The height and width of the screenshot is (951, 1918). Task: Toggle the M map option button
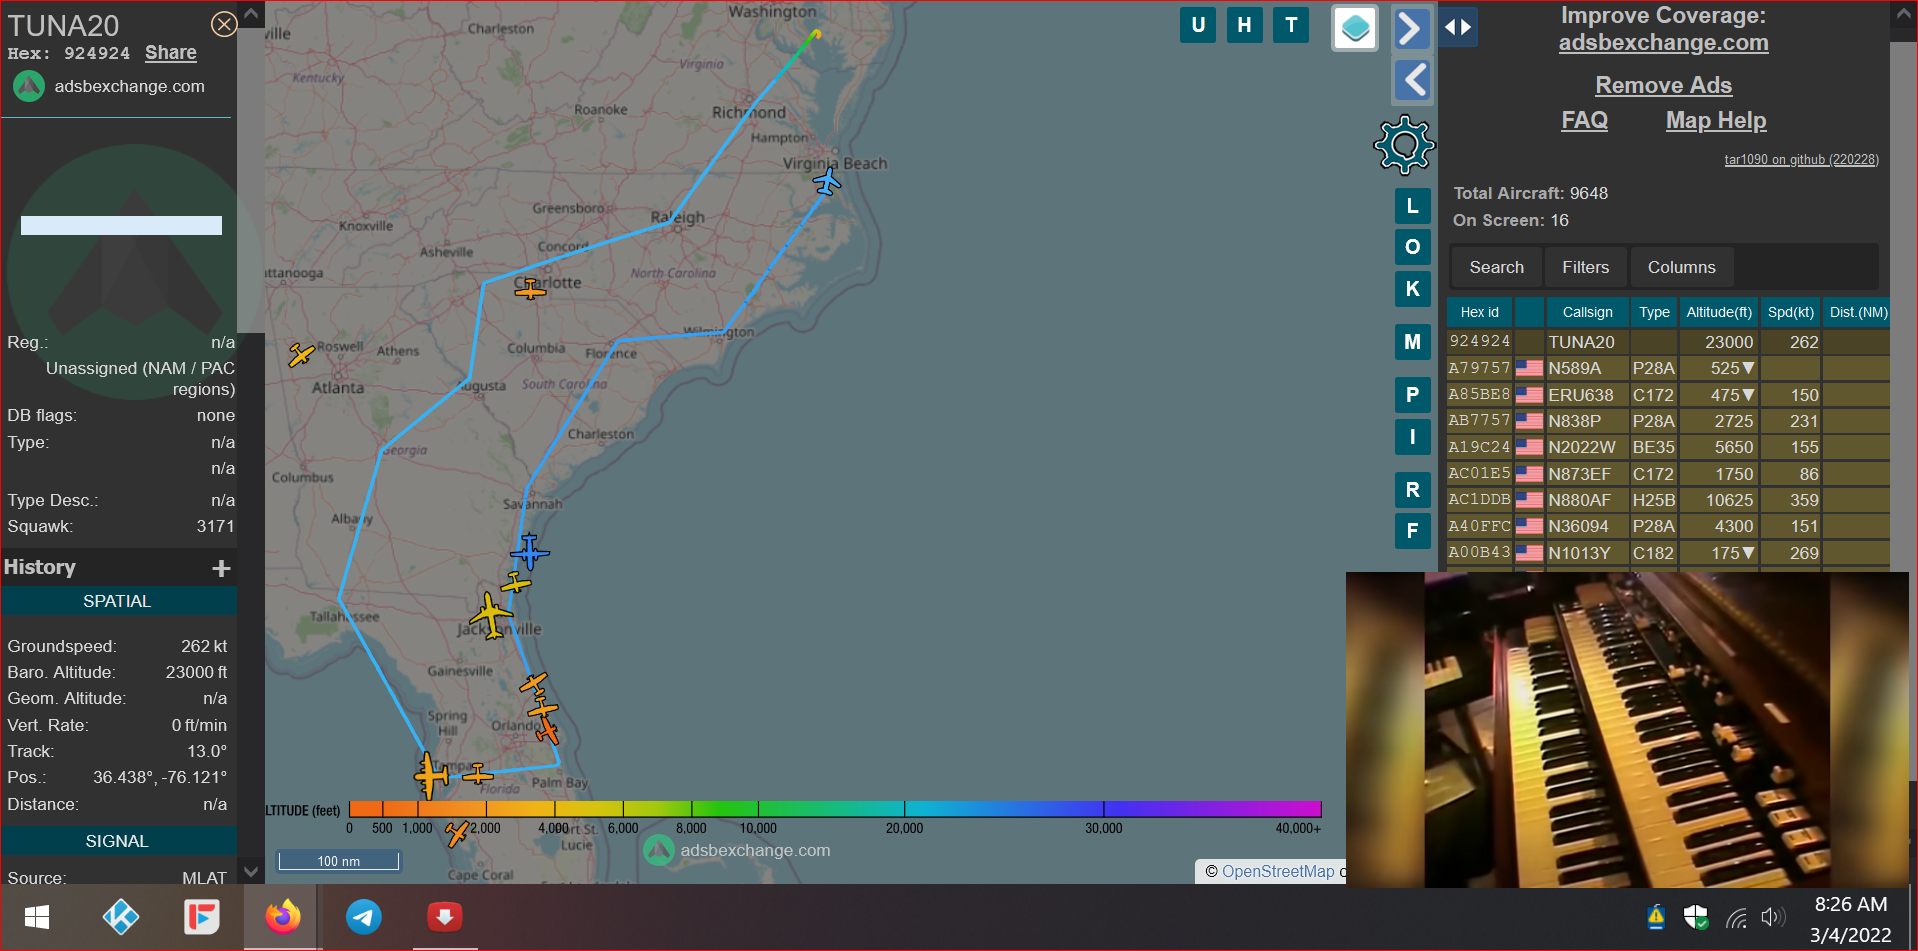(x=1412, y=342)
